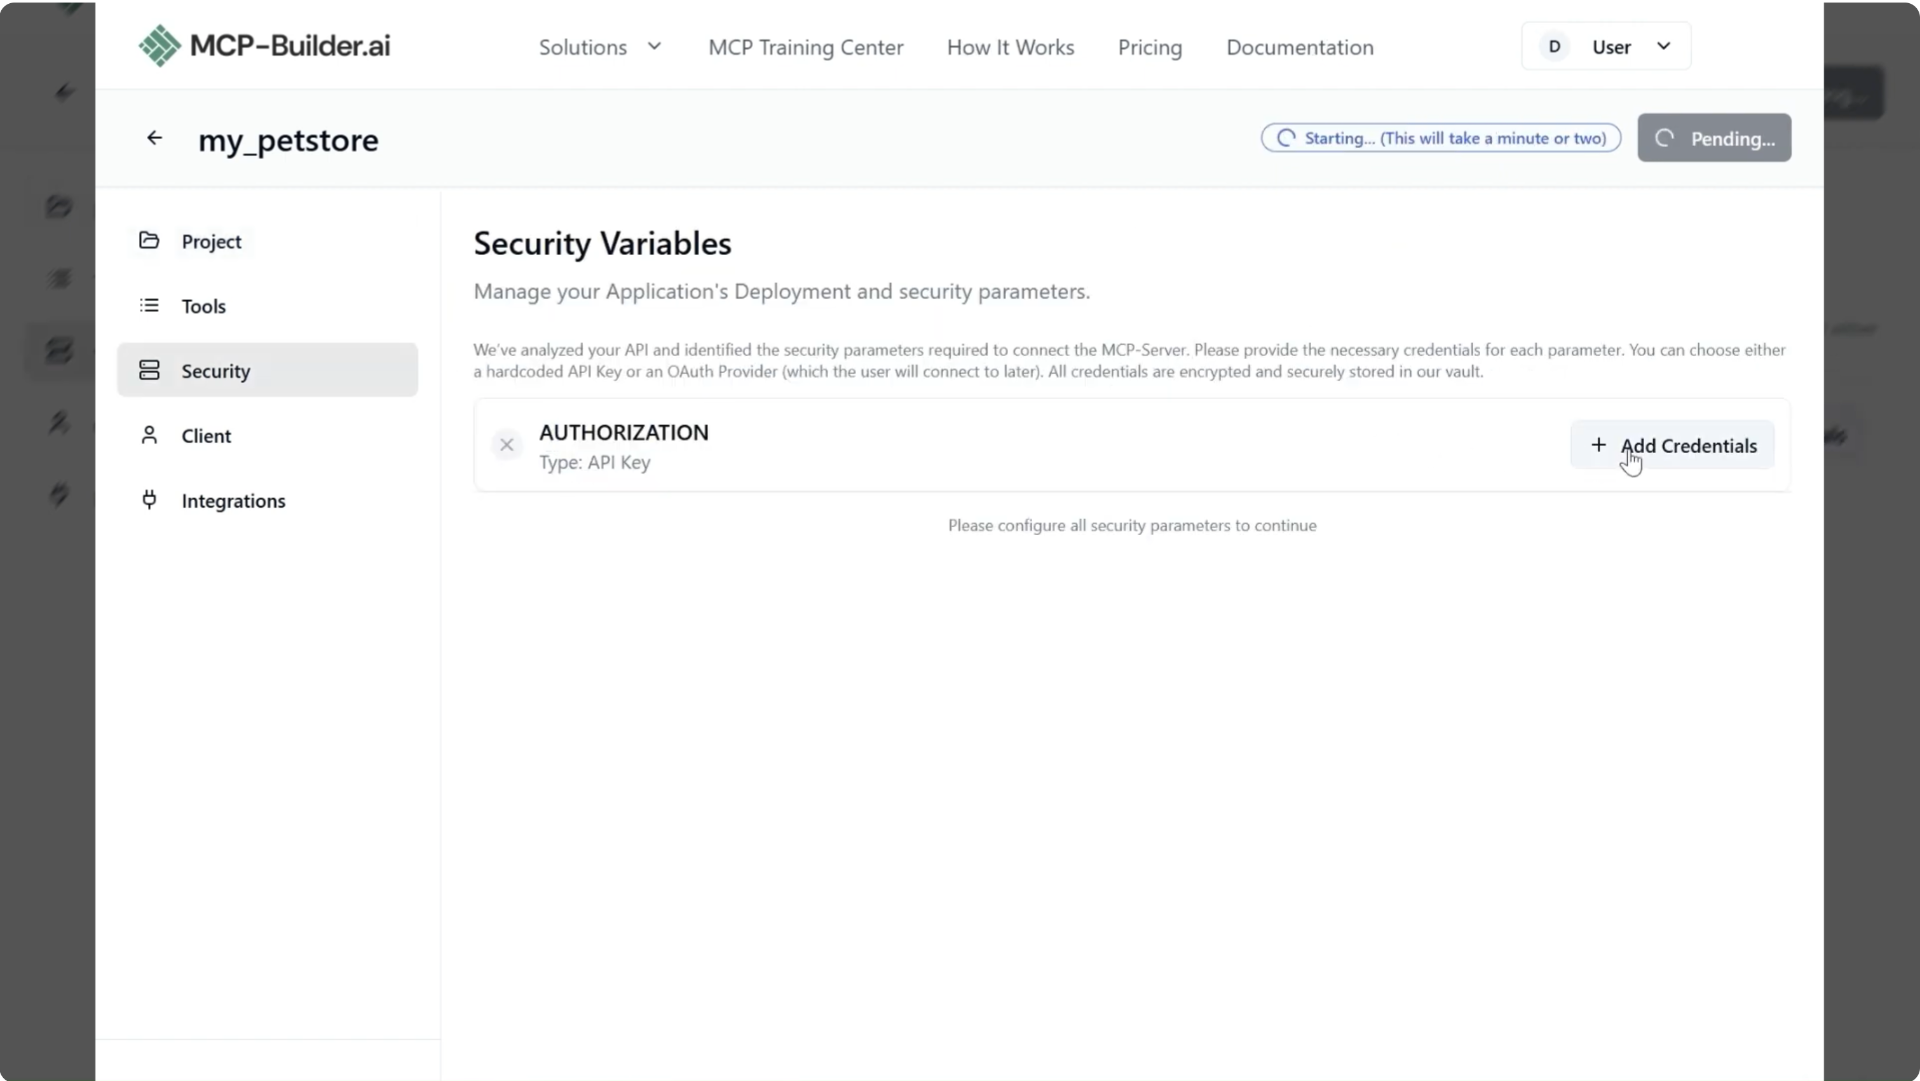Click the Starting progress status badge
Screen dimensions: 1920x1081
pos(1439,138)
